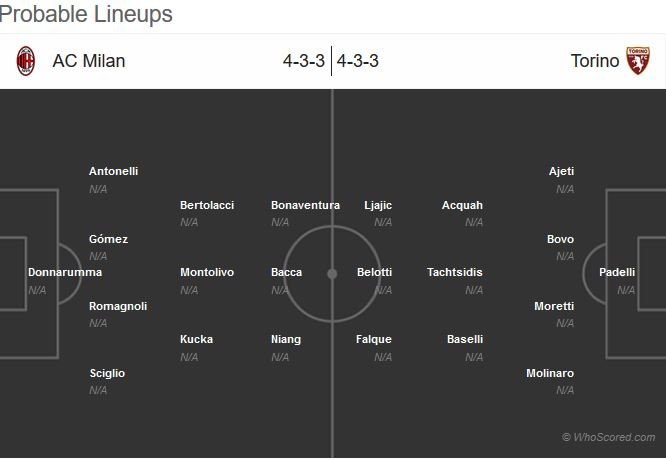The height and width of the screenshot is (460, 666).
Task: Select goalkeeper Padelli on the pitch
Action: pos(617,272)
